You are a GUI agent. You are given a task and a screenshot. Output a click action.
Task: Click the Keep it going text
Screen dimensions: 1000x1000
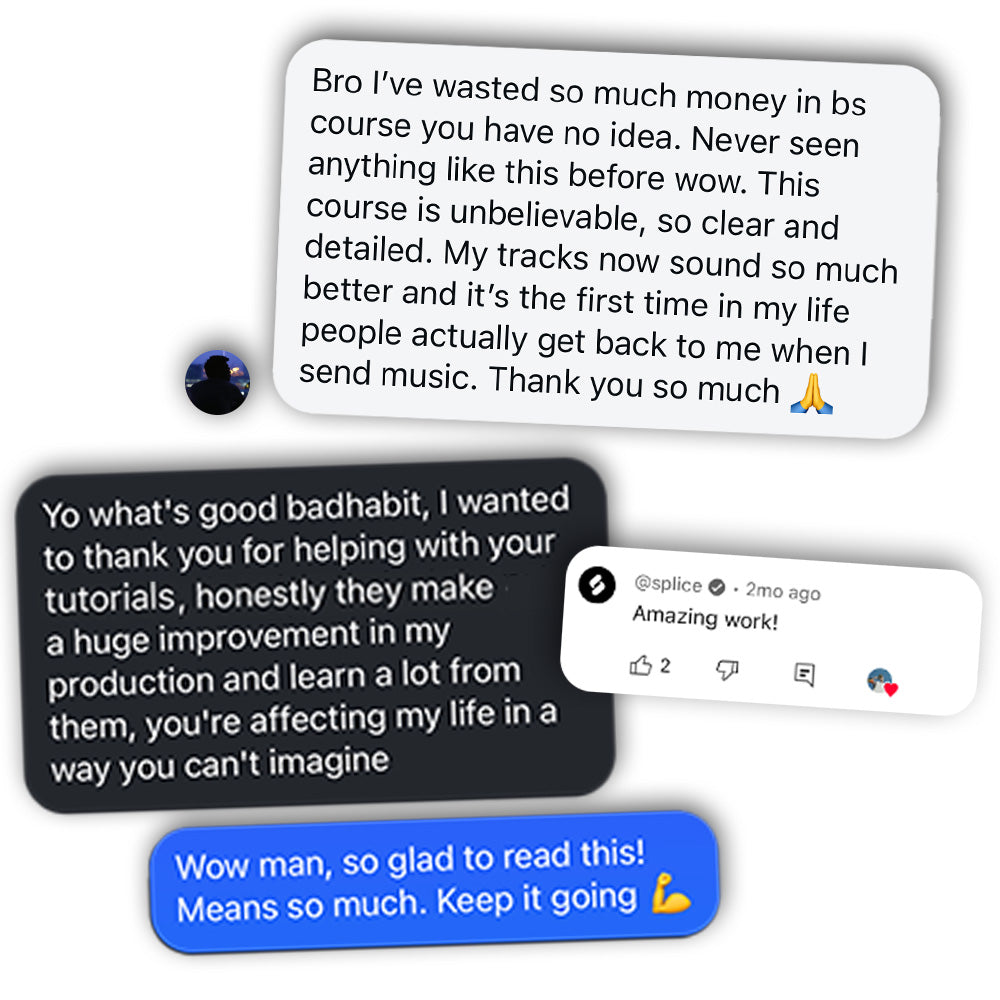pyautogui.click(x=537, y=899)
